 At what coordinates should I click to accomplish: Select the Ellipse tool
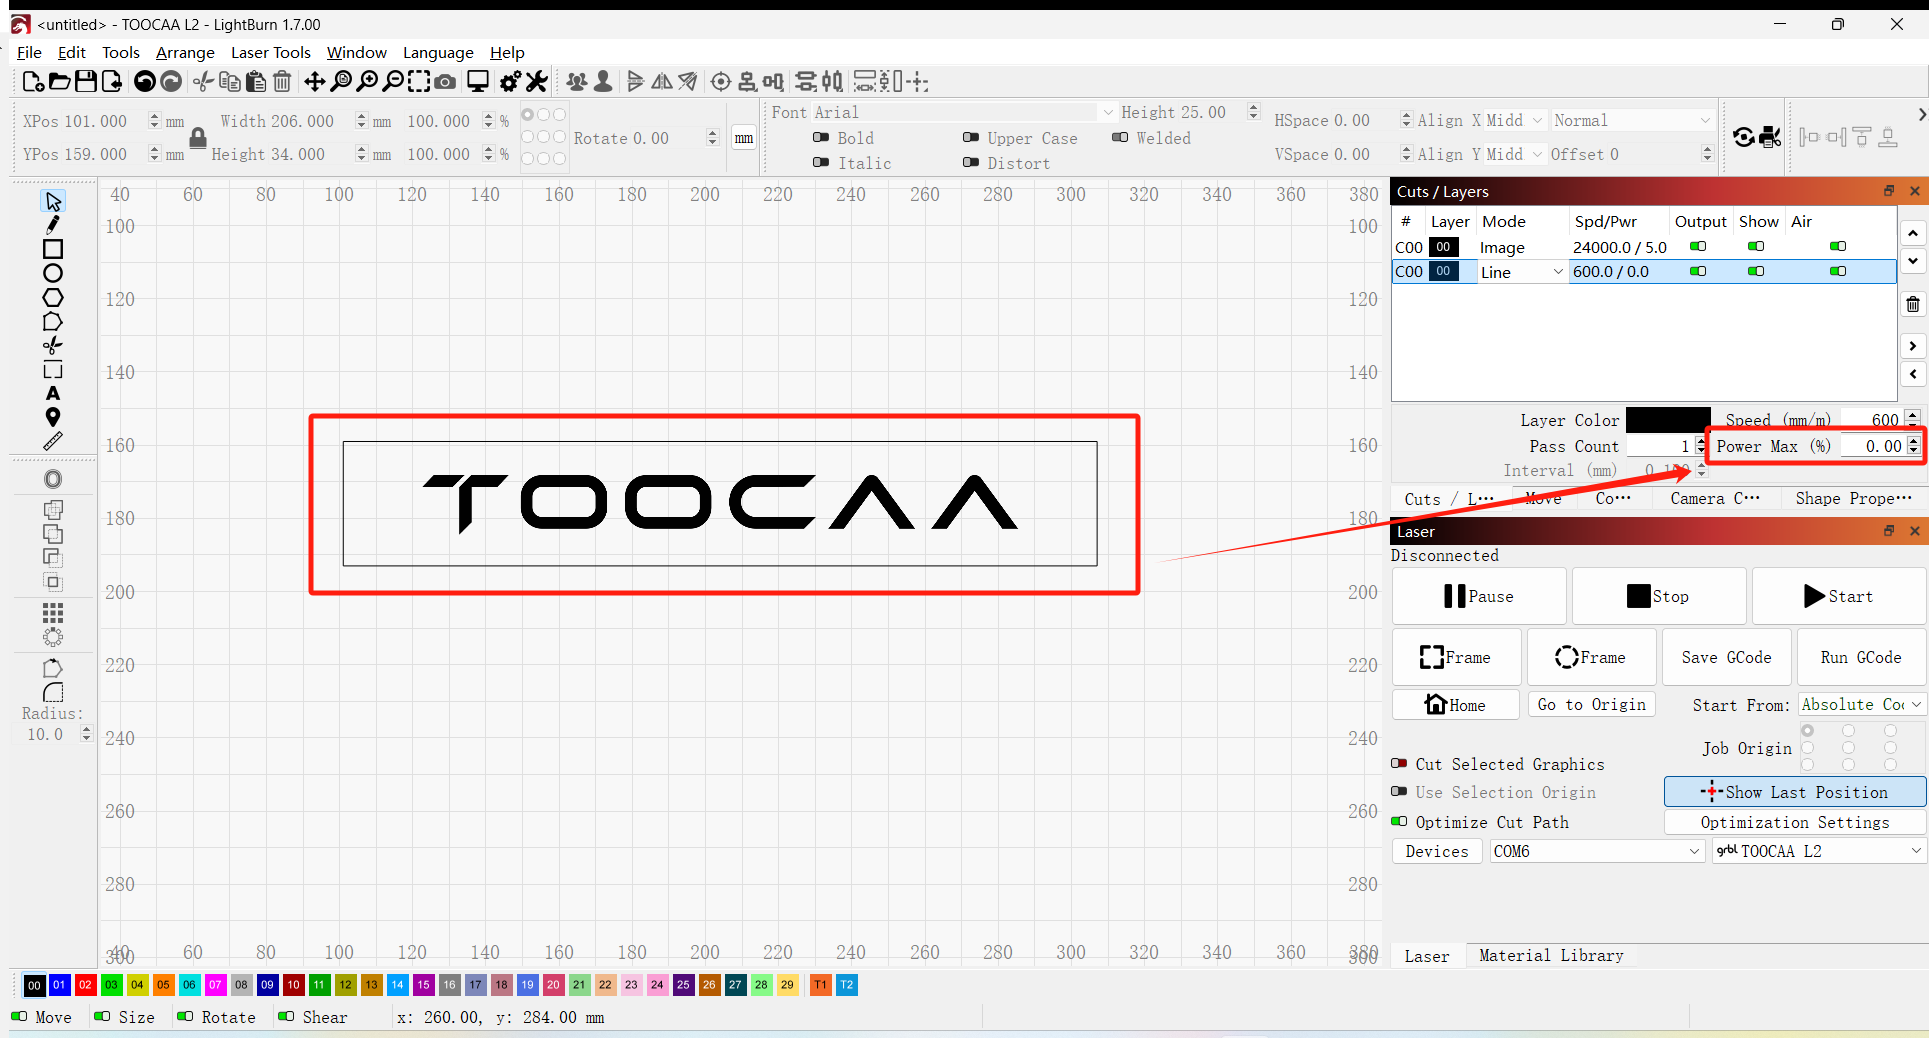coord(53,273)
